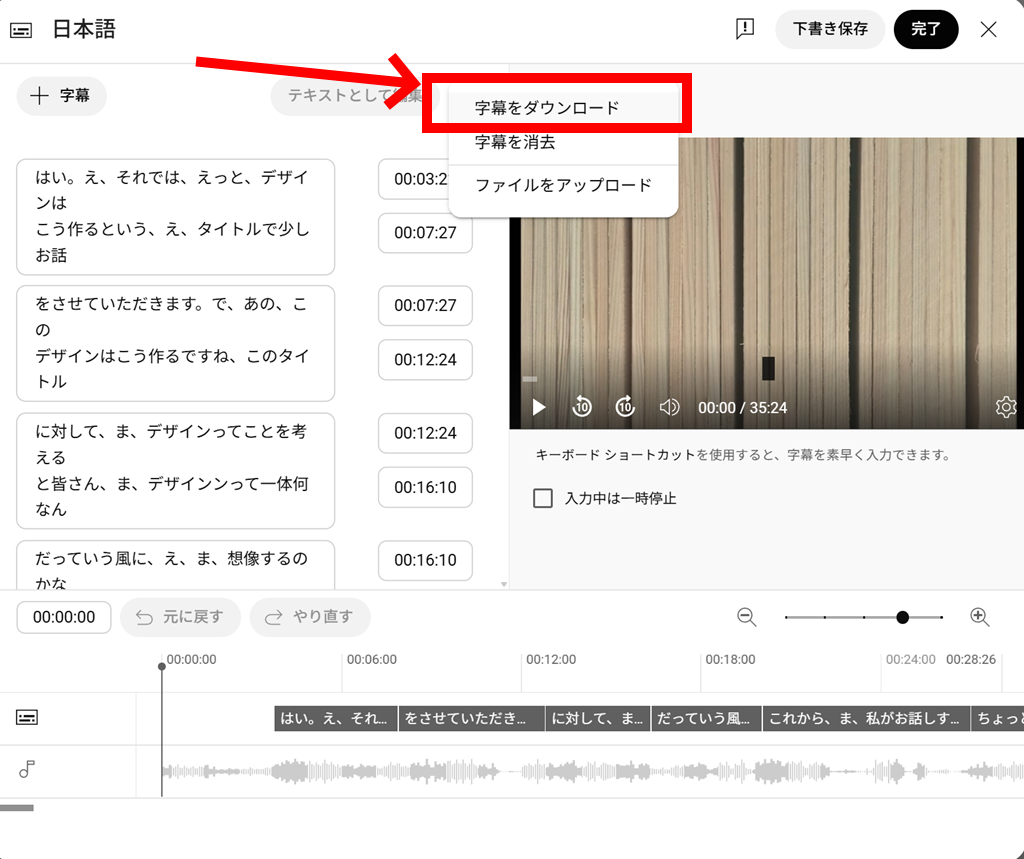
Task: Click the 下書き保存 button
Action: click(830, 29)
